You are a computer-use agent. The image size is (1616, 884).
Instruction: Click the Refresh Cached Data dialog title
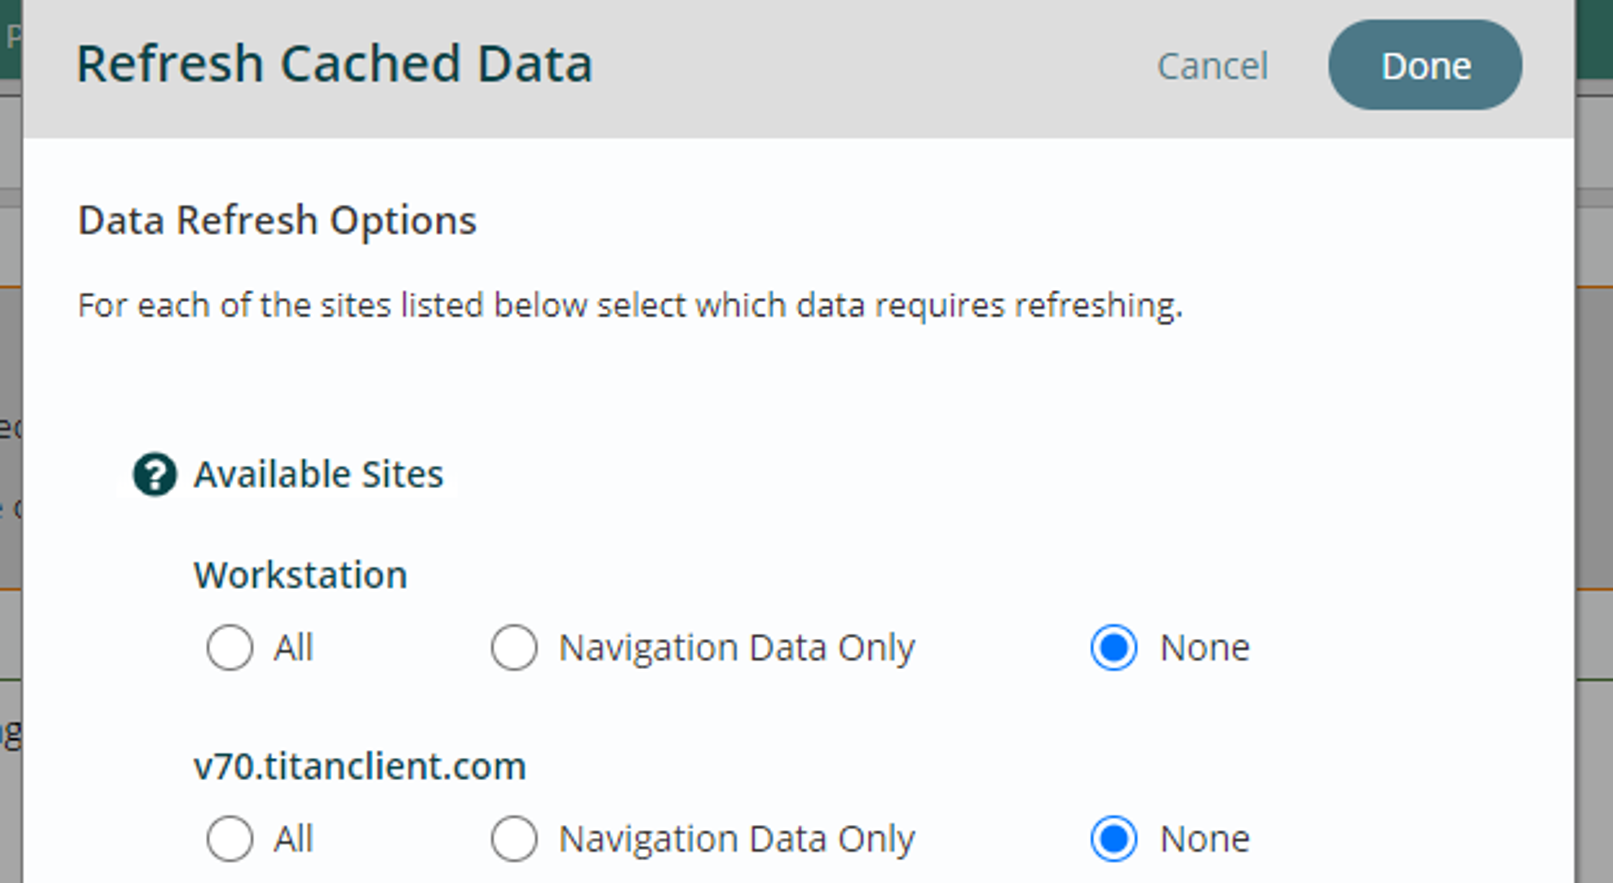334,64
